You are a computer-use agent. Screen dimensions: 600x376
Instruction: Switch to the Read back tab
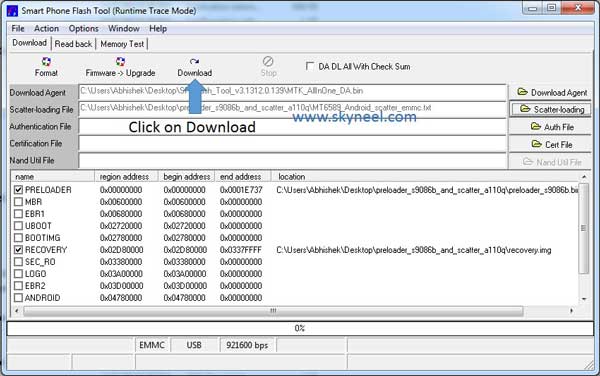coord(73,44)
